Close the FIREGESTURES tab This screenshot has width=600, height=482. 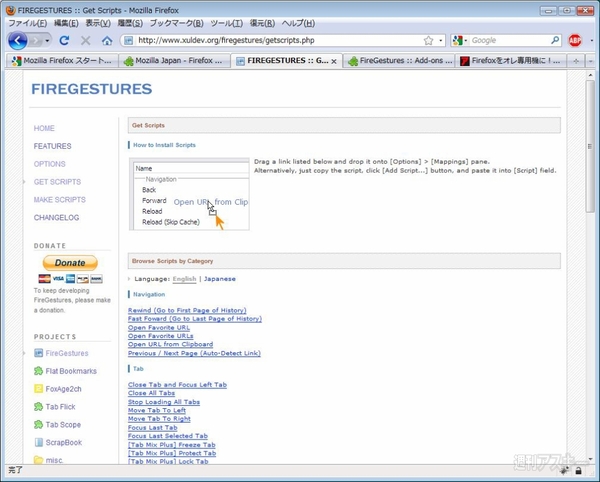[x=334, y=61]
